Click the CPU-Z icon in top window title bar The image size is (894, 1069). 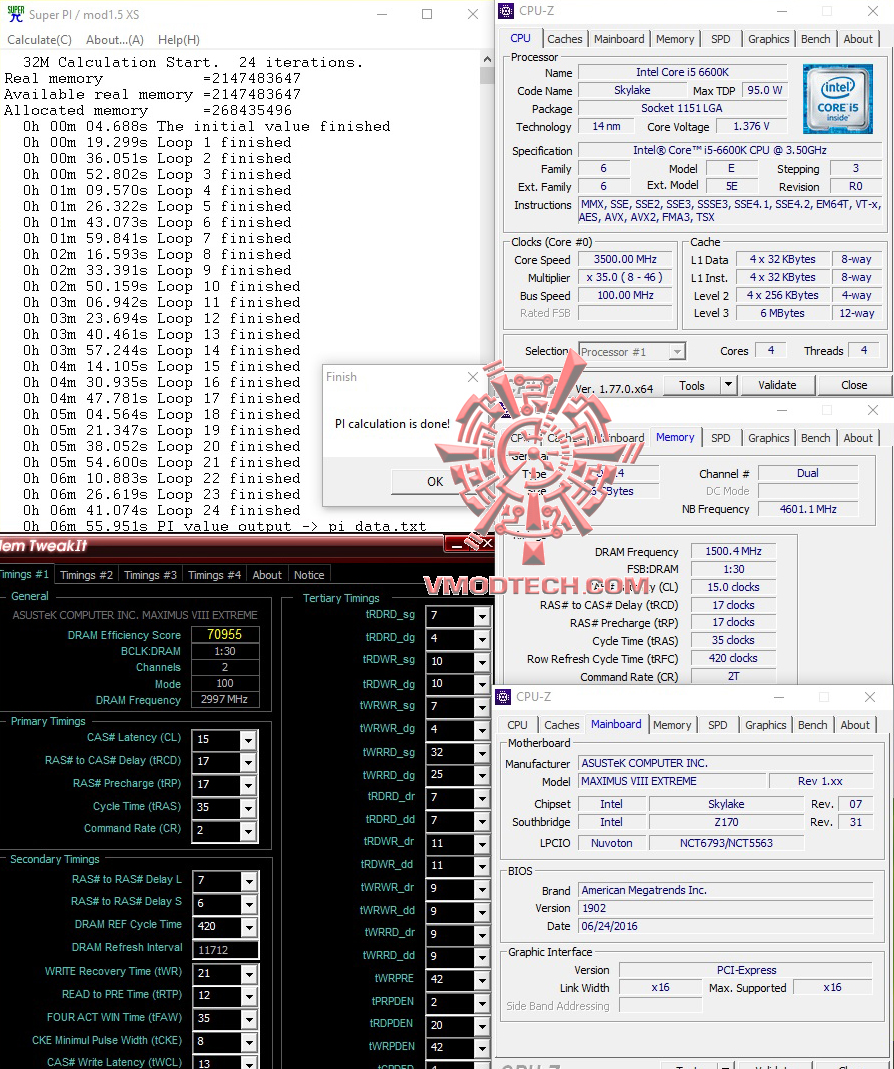506,10
